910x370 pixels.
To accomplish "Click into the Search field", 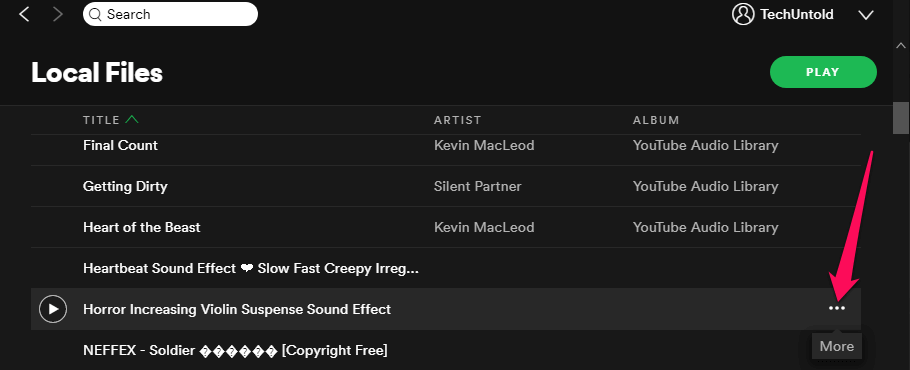I will 170,14.
